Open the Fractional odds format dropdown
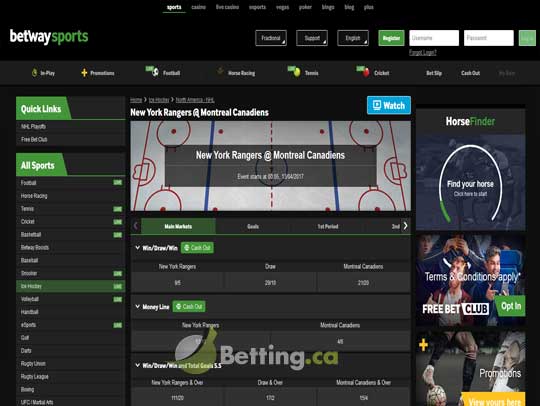 tap(271, 38)
